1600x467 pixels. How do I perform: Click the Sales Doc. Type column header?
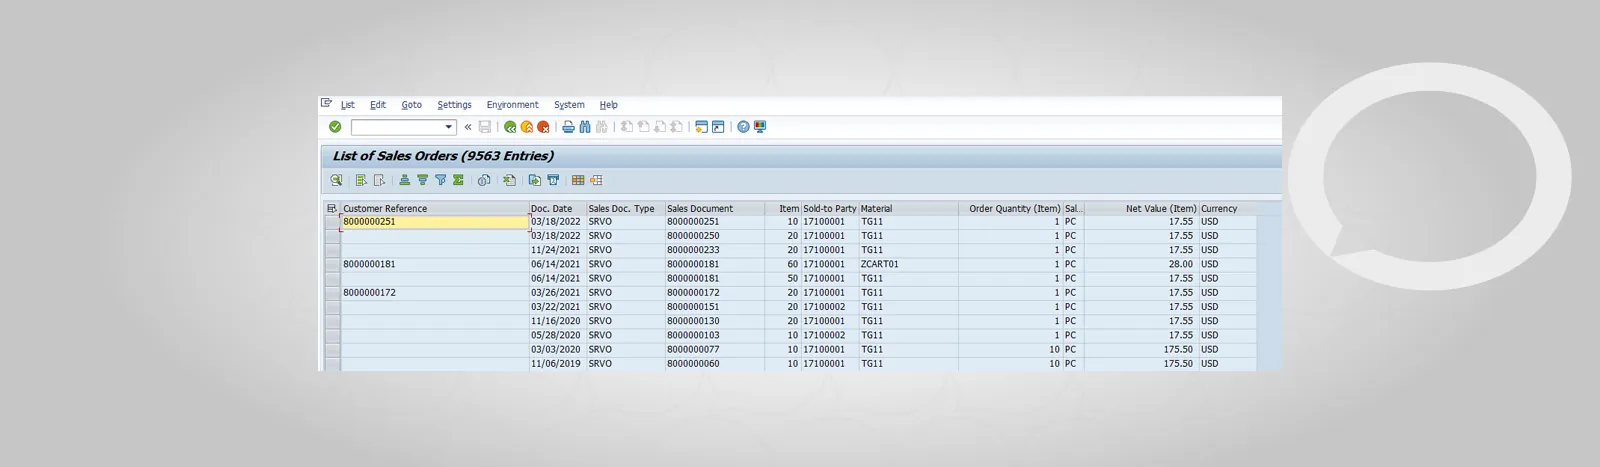pos(626,208)
